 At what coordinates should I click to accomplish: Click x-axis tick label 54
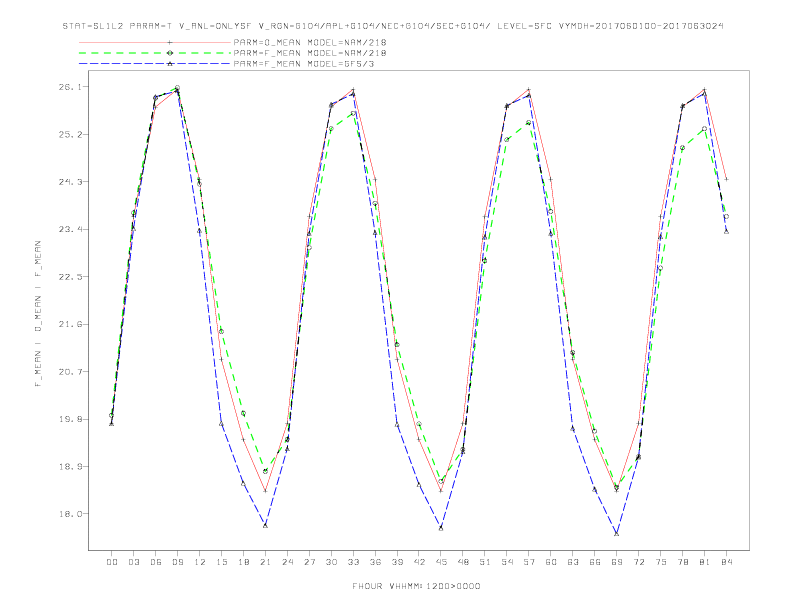(x=507, y=562)
